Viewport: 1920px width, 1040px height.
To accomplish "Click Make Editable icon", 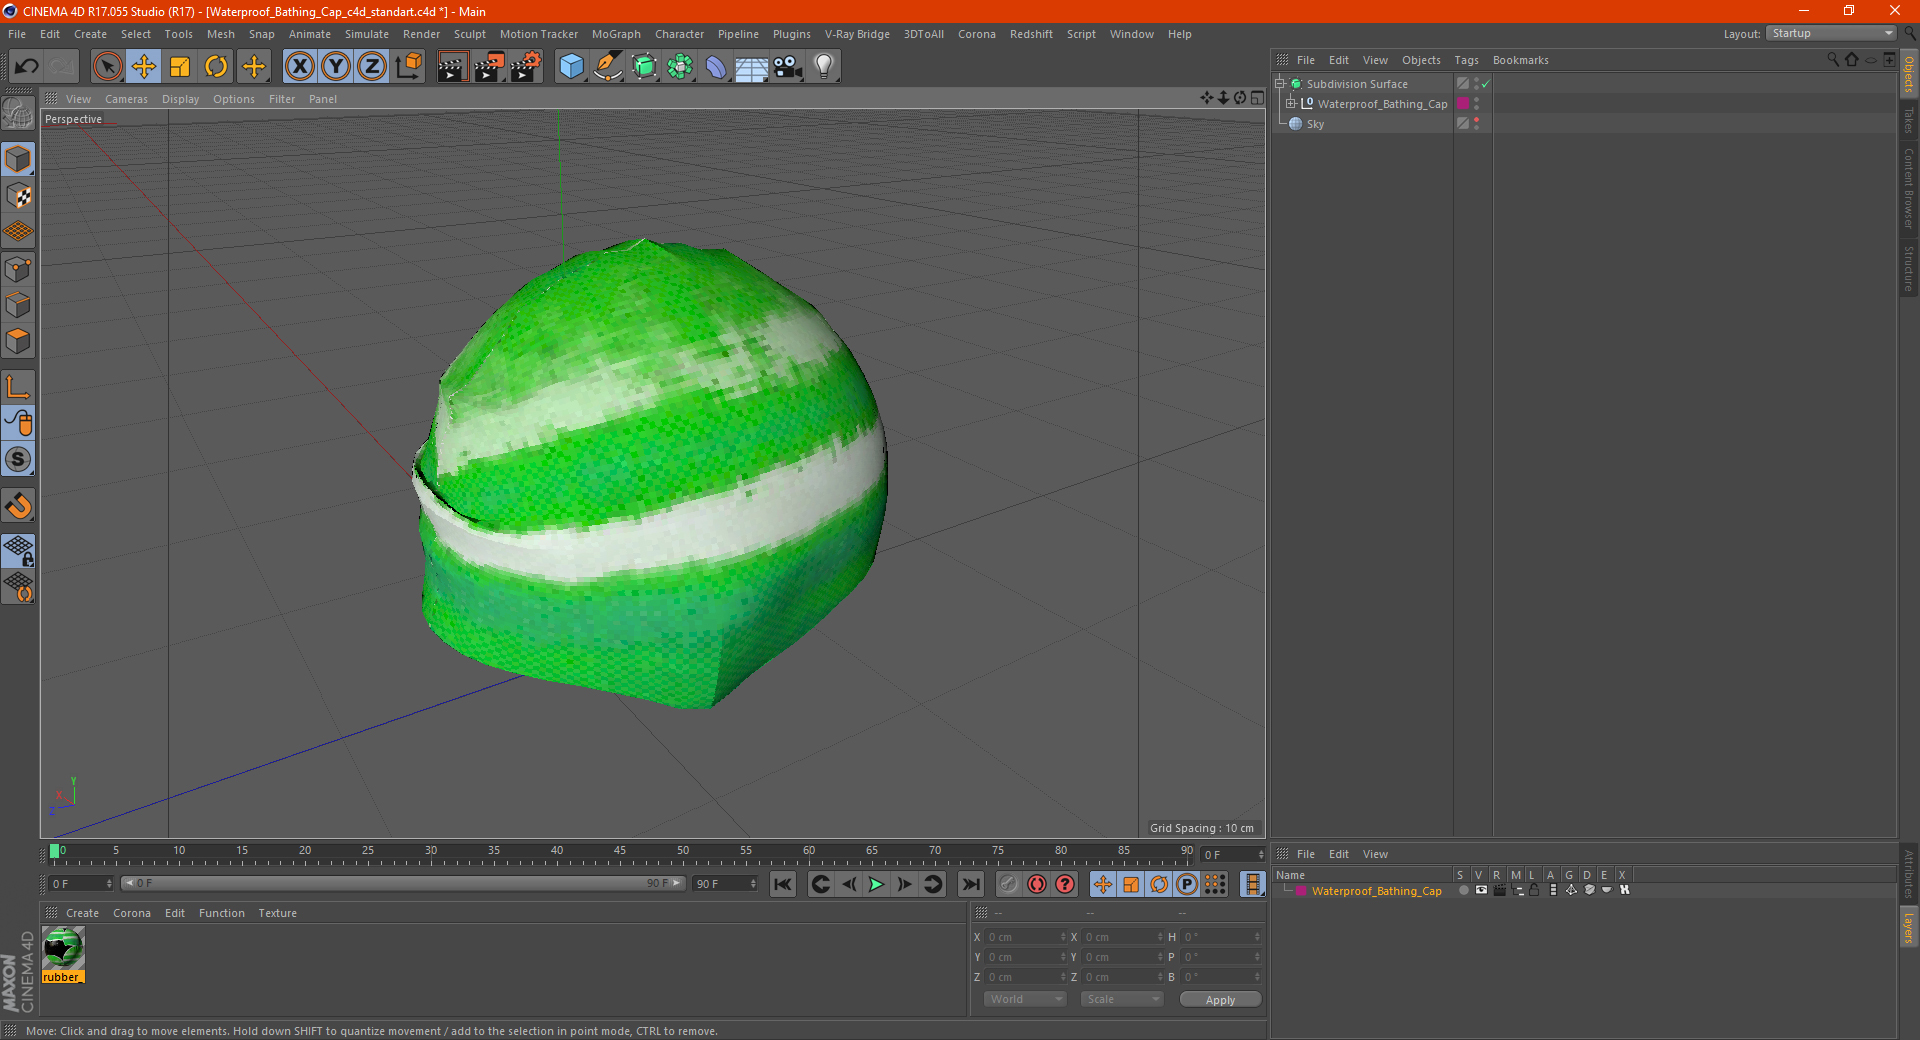I will [x=18, y=114].
